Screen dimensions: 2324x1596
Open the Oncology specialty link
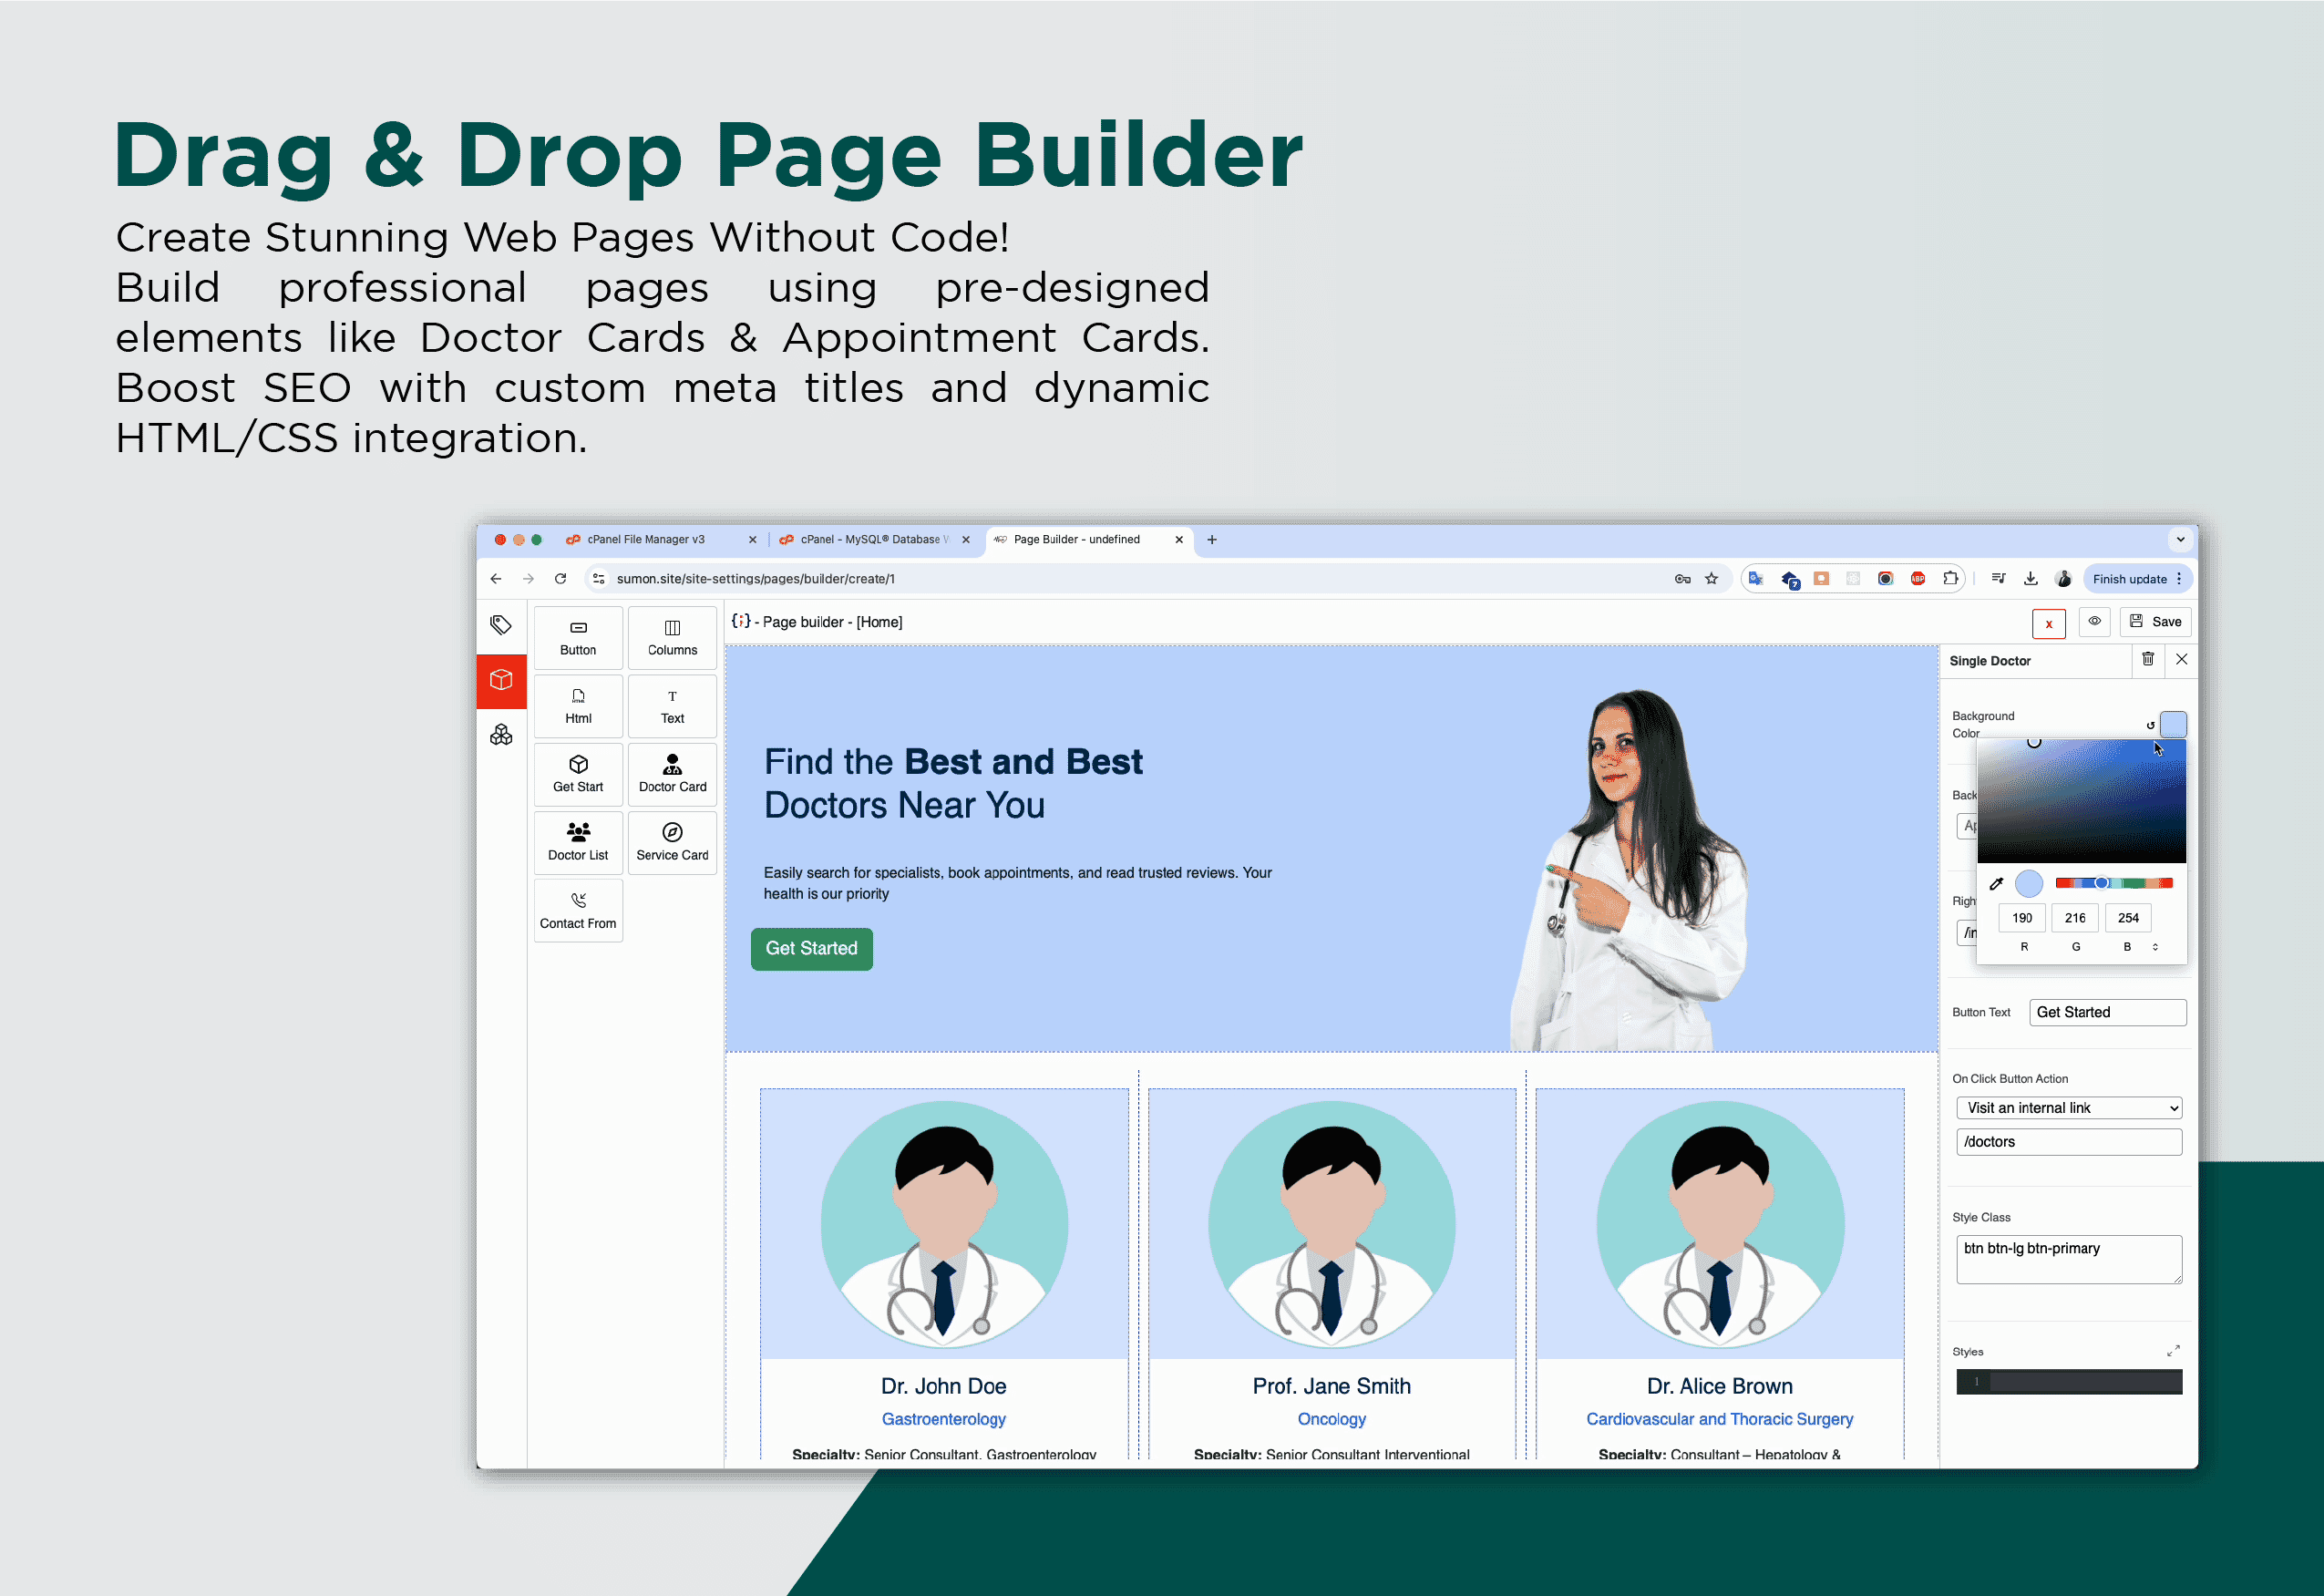click(1331, 1418)
